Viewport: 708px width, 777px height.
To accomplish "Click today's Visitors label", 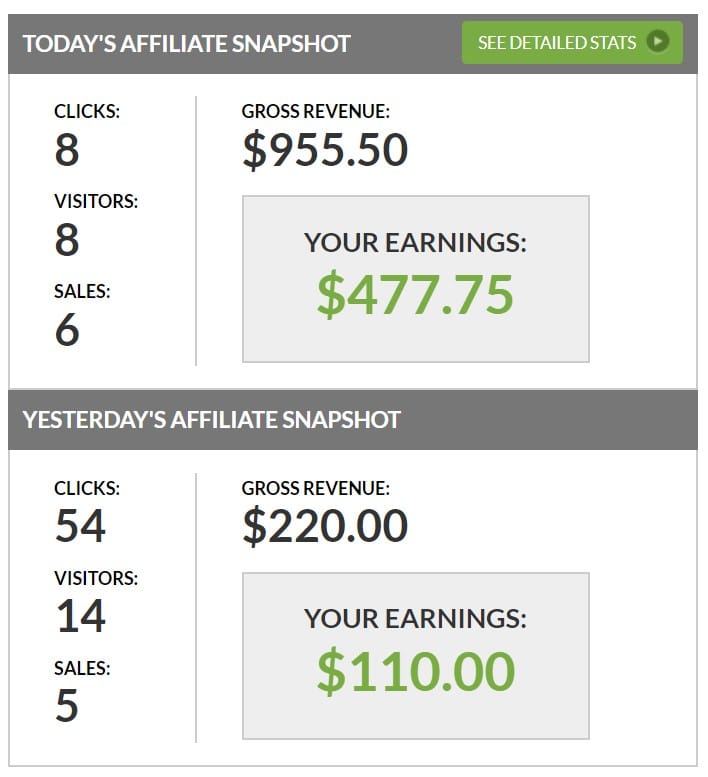I will (x=96, y=201).
